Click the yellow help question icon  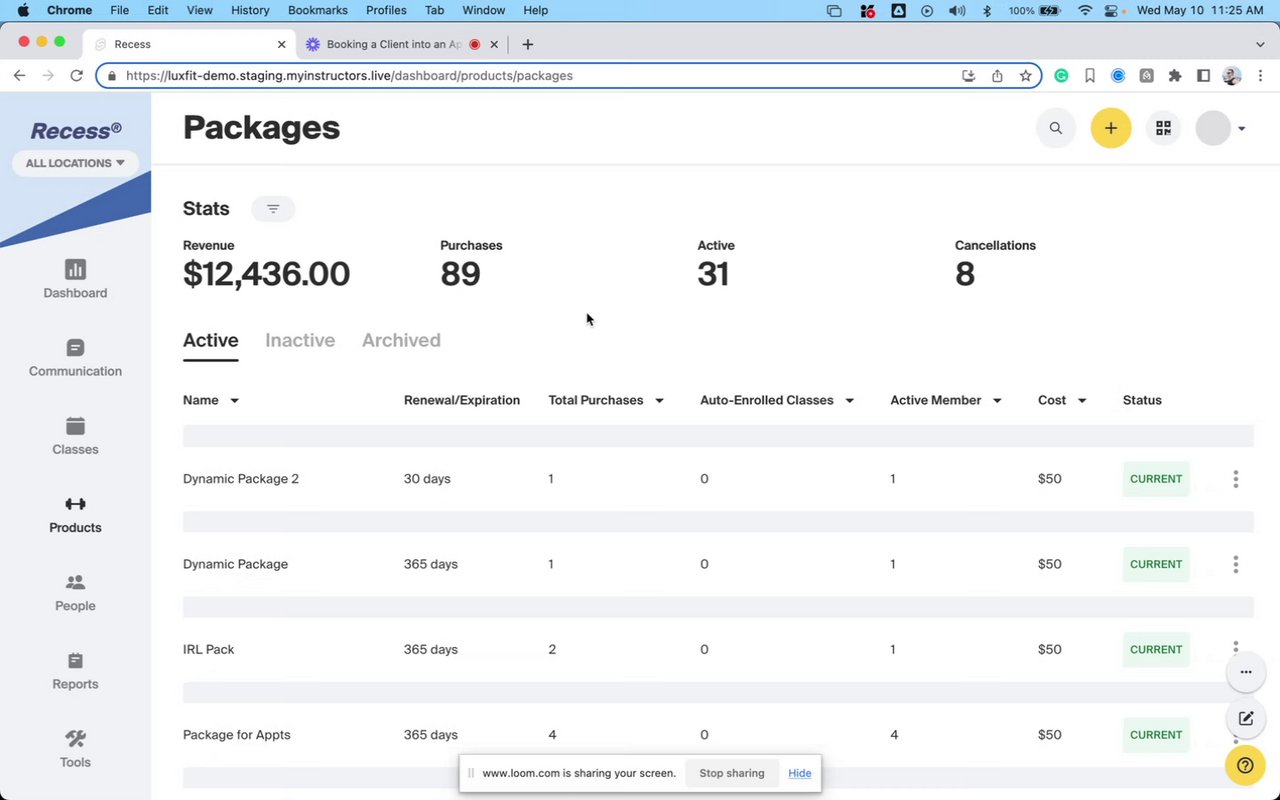click(x=1245, y=766)
